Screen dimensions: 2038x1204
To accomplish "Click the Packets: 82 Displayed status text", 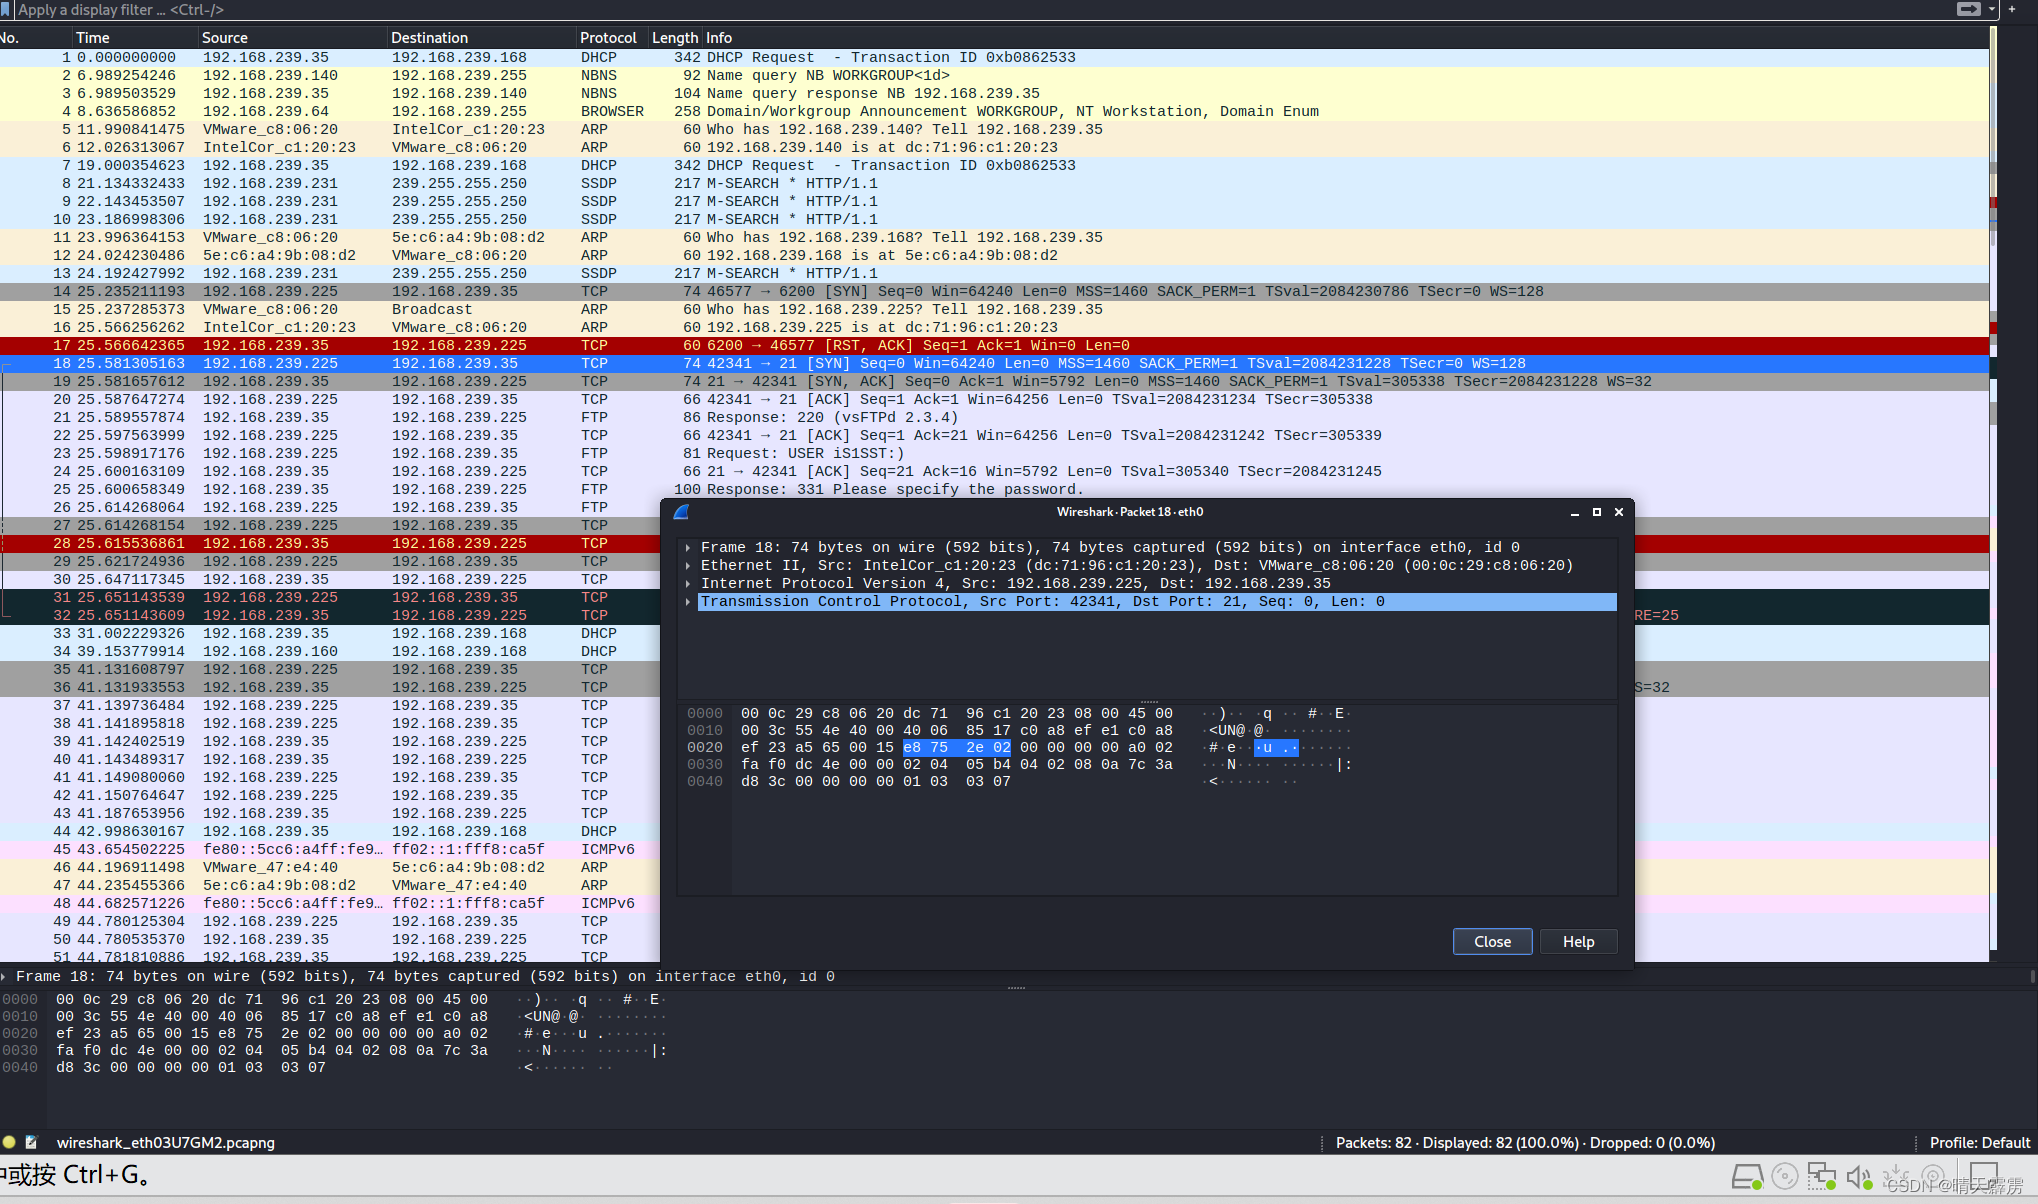I will pos(1525,1142).
